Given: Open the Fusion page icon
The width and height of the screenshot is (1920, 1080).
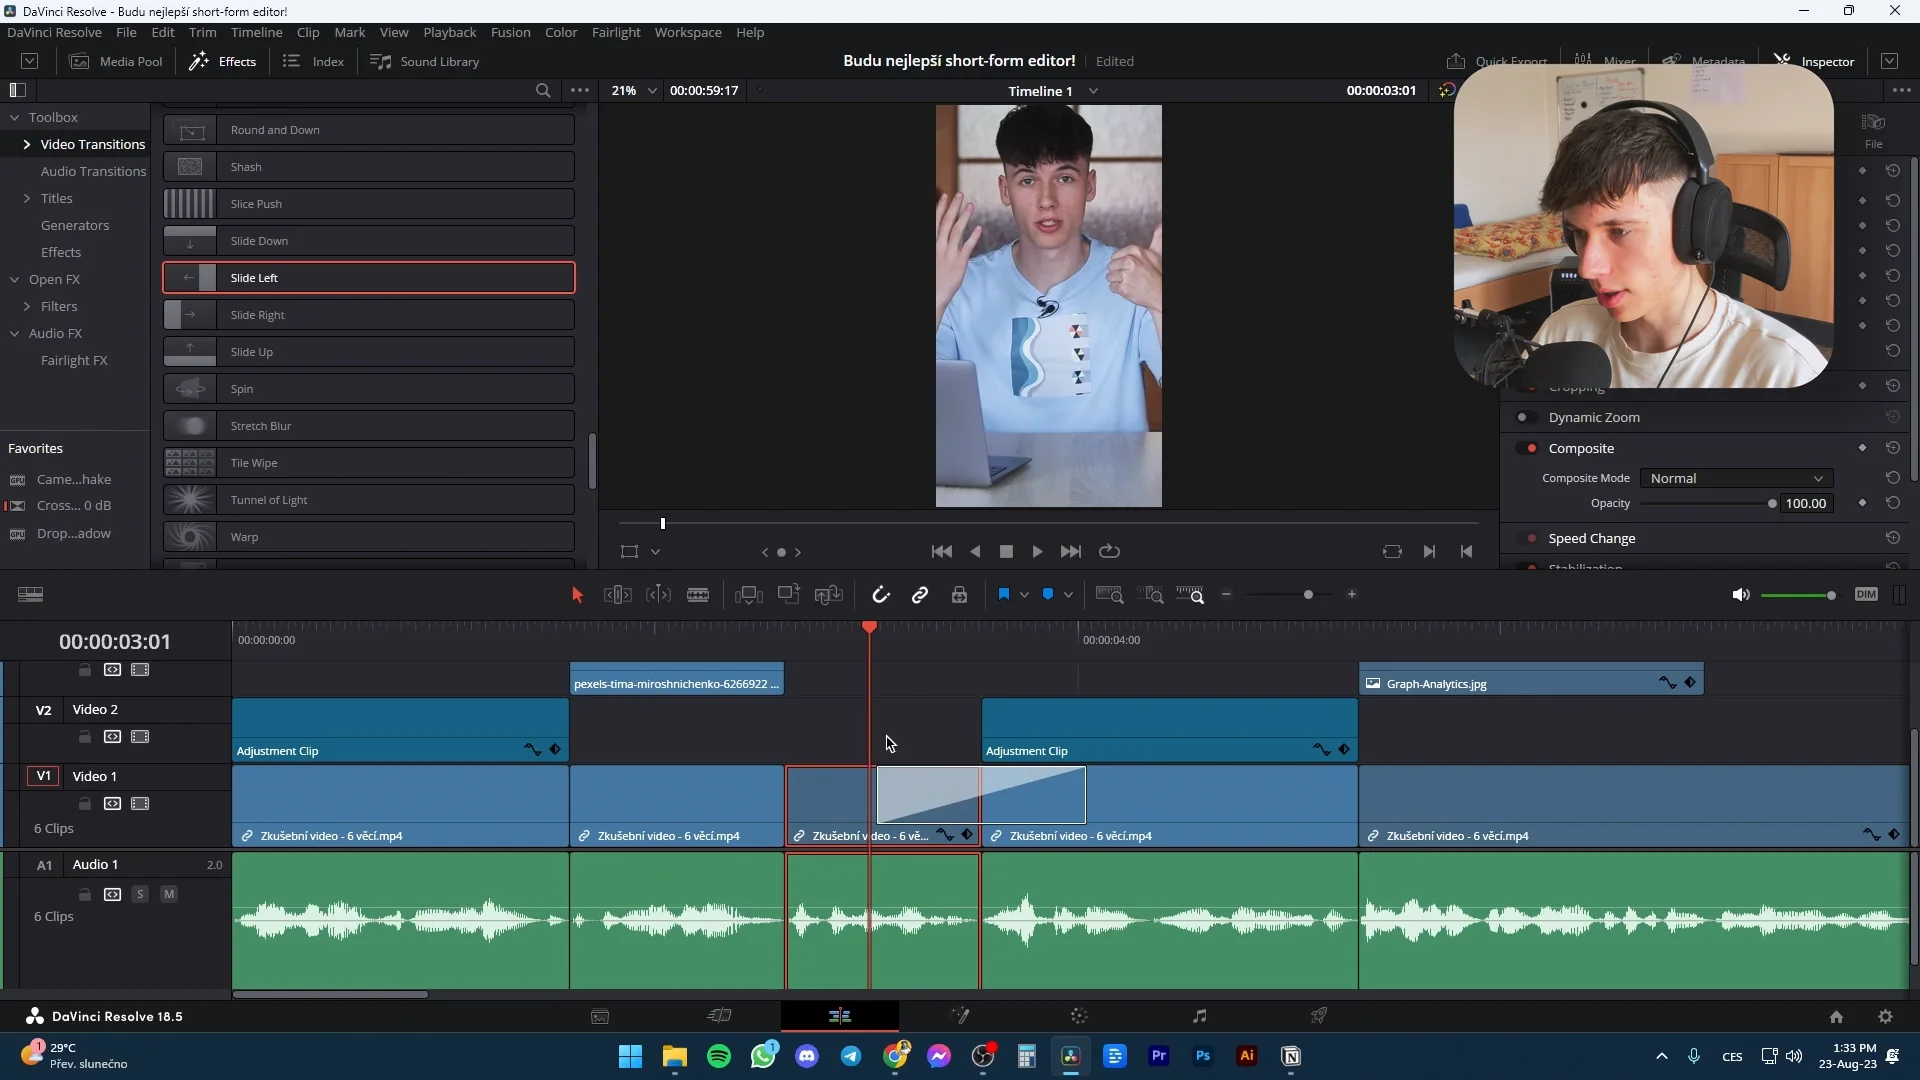Looking at the screenshot, I should click(x=960, y=1016).
